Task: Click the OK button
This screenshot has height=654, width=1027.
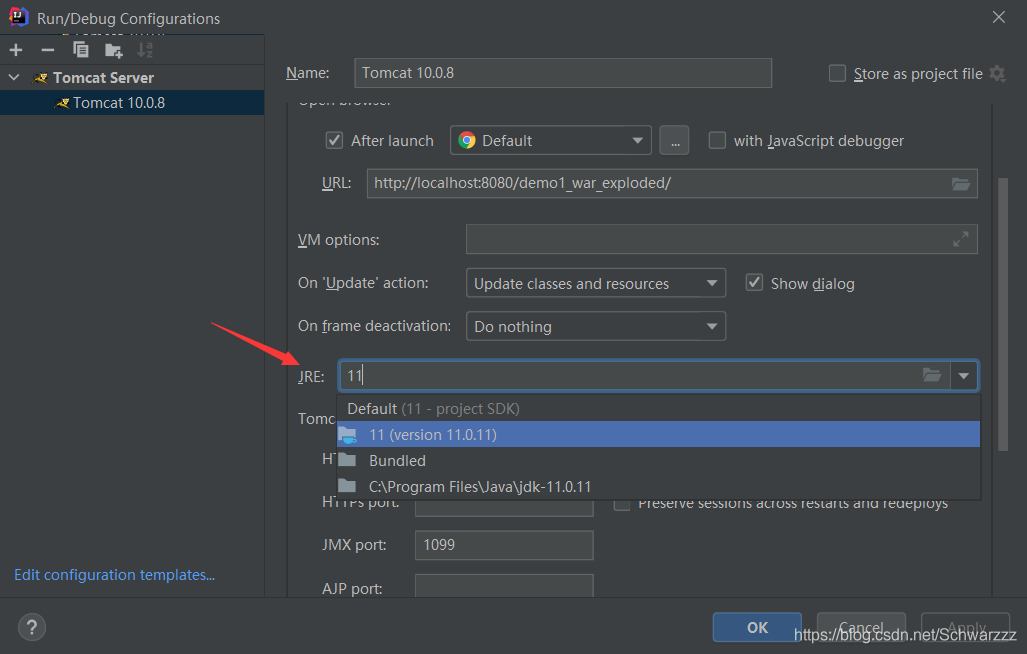Action: tap(757, 627)
